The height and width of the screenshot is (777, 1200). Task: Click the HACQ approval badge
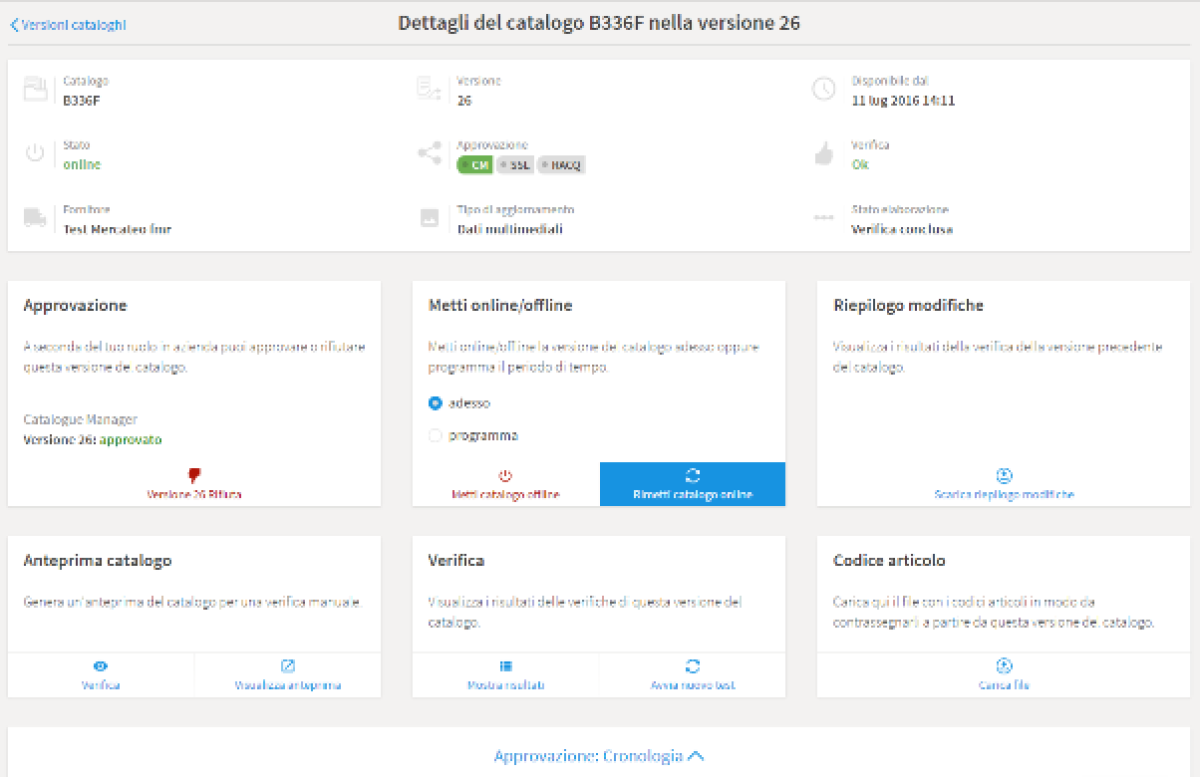pos(561,165)
